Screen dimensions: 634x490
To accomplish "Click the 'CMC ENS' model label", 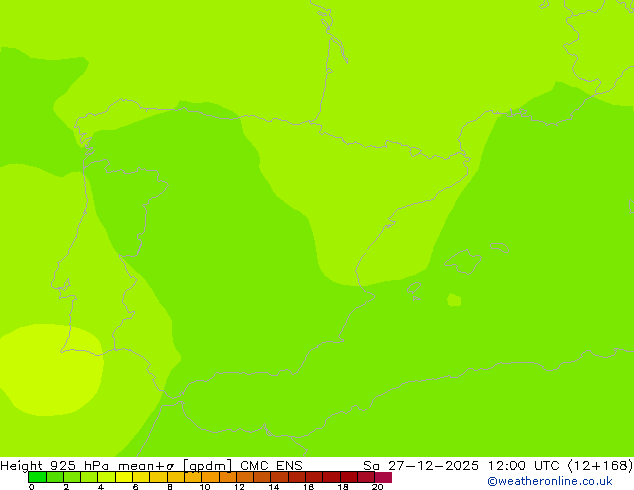I will tap(271, 466).
